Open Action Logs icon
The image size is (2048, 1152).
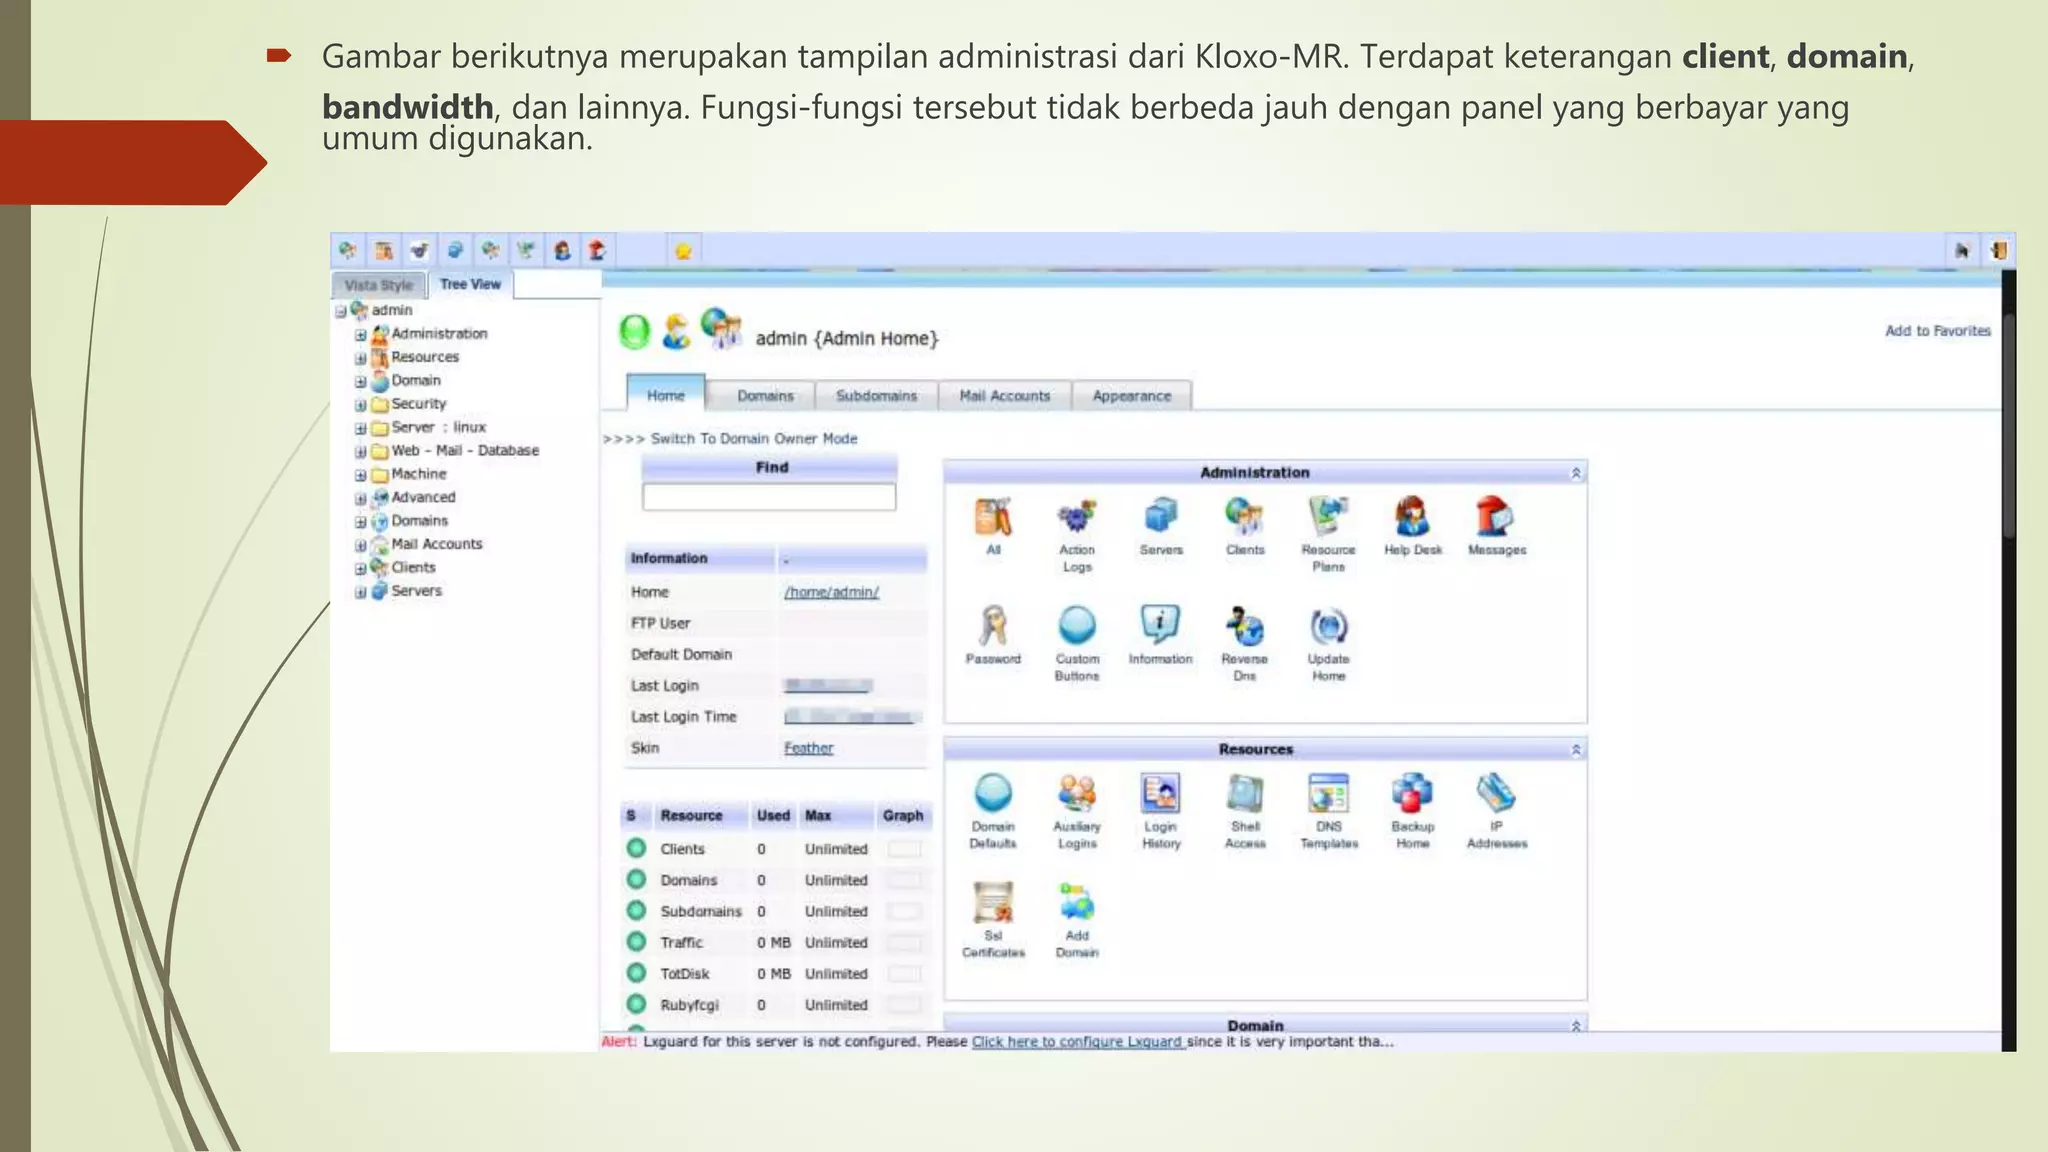(x=1077, y=517)
